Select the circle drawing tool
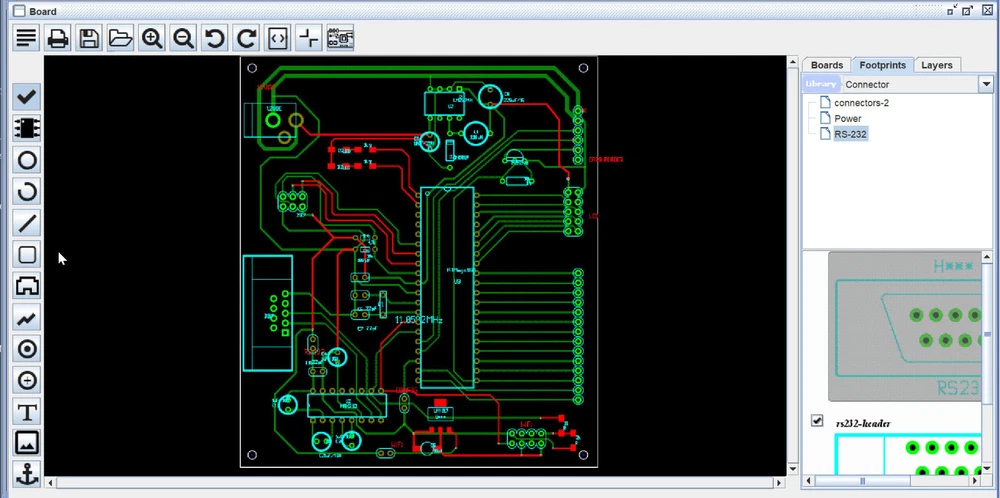Screen dimensions: 1000x498 [27, 160]
